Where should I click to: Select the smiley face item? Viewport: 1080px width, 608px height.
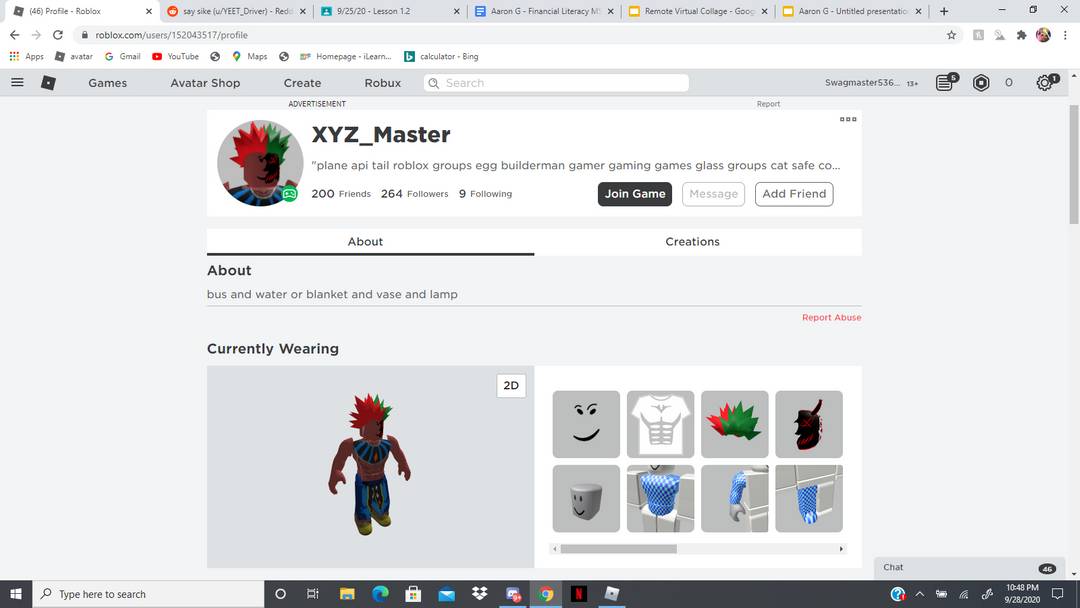point(586,424)
